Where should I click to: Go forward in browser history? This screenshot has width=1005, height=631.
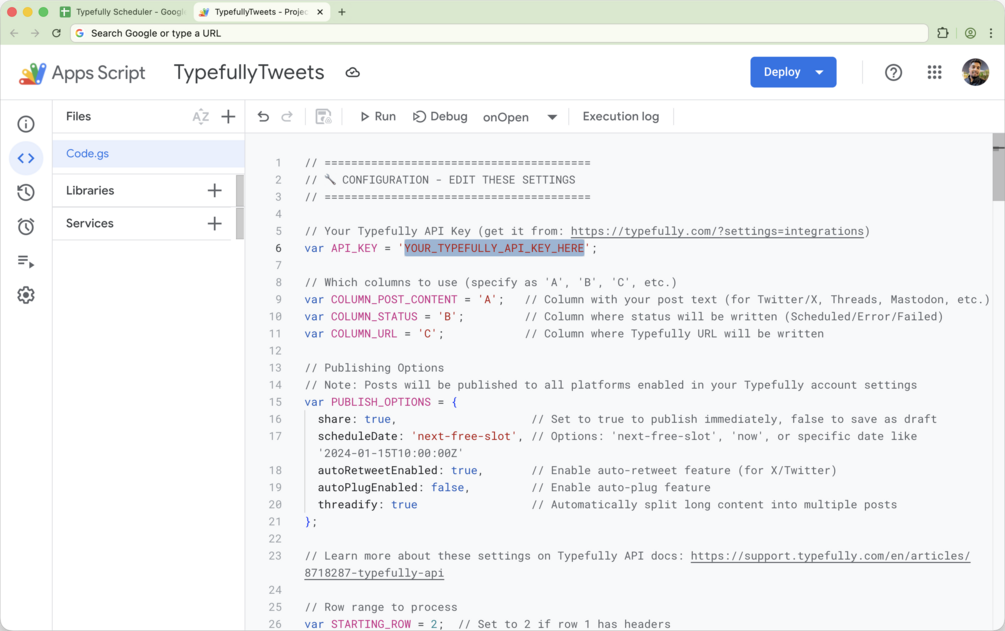(x=35, y=33)
